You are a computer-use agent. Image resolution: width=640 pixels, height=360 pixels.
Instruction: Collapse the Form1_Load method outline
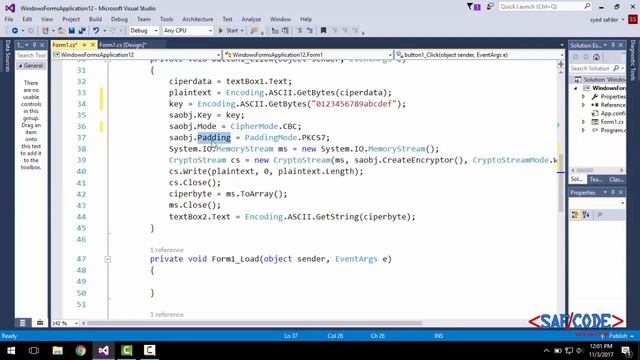coord(107,259)
